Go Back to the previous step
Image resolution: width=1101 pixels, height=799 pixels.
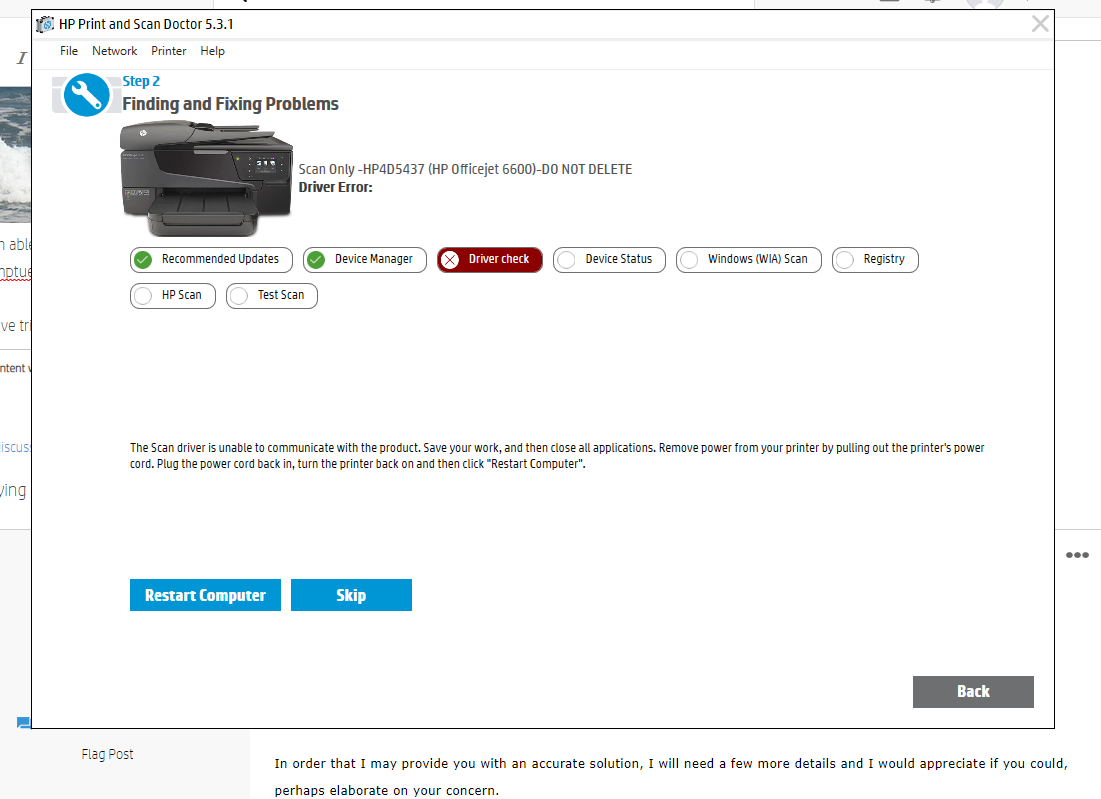point(973,692)
